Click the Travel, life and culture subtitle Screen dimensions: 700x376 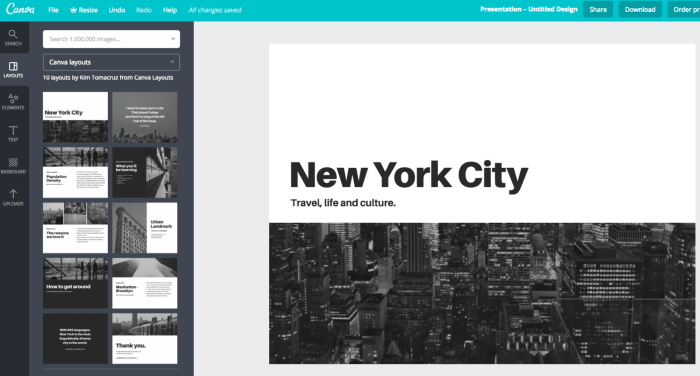click(x=343, y=203)
